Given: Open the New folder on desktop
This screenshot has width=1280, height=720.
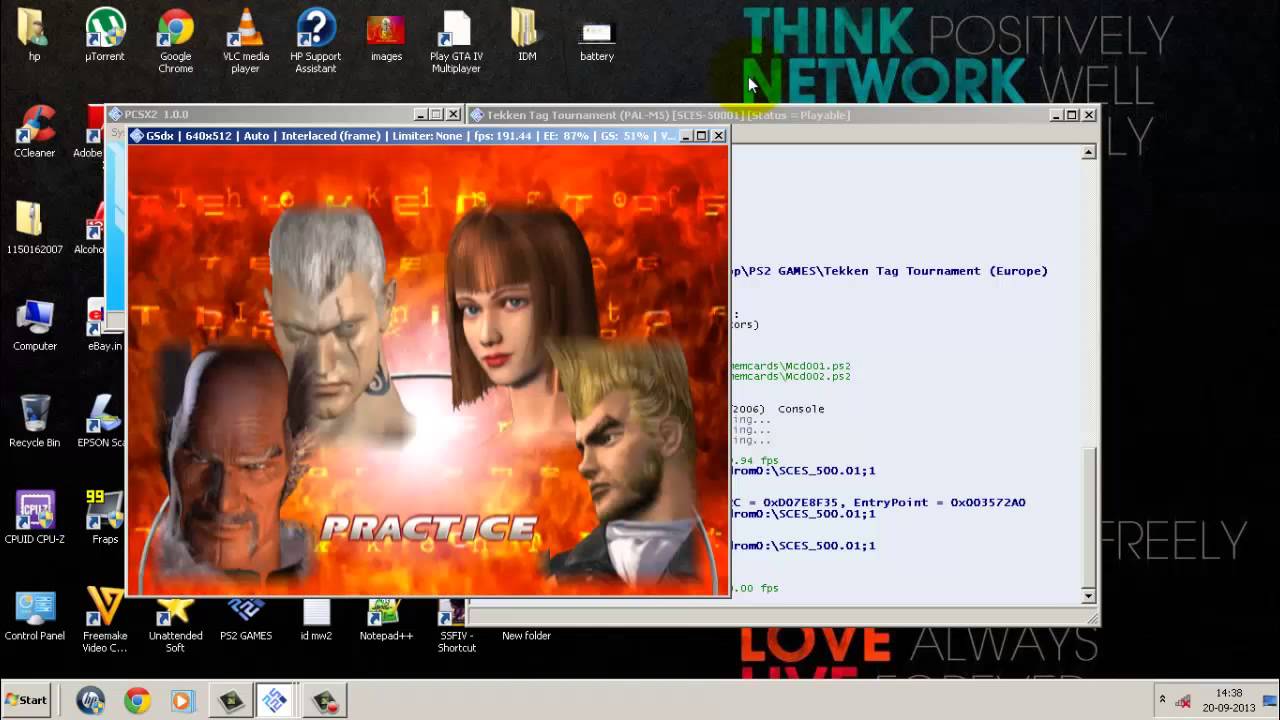Looking at the screenshot, I should [526, 635].
